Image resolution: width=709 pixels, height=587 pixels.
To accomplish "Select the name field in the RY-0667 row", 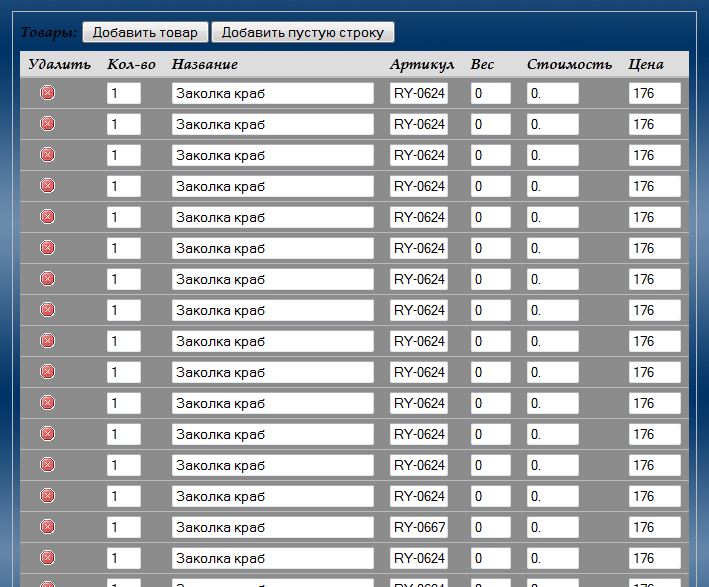I will point(272,527).
